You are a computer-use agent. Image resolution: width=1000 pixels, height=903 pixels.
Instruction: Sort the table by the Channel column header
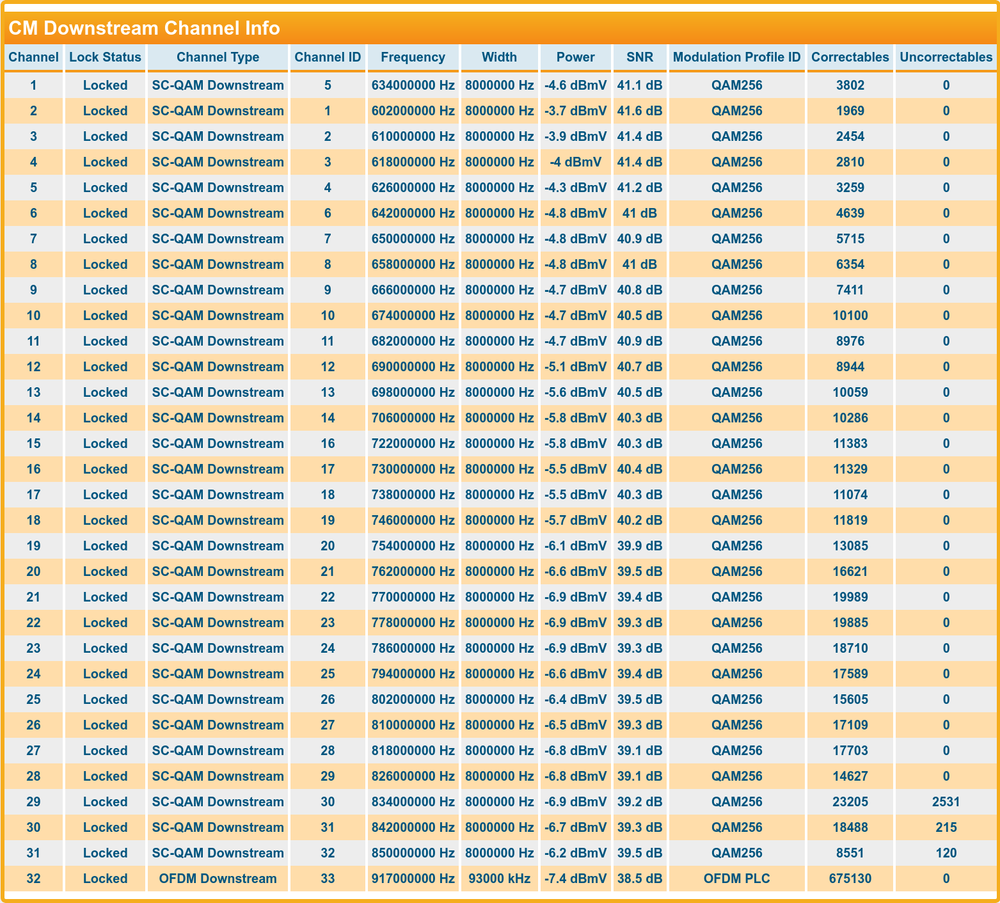pos(33,57)
